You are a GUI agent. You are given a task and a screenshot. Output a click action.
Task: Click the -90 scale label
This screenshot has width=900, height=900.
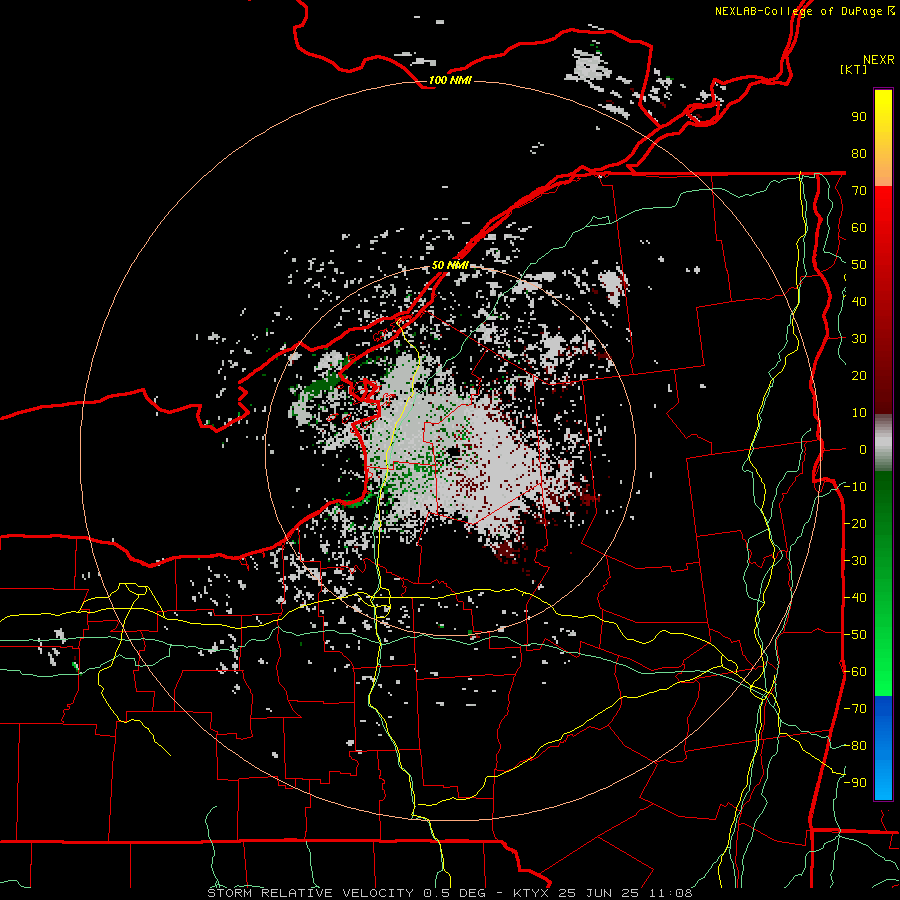coord(855,783)
